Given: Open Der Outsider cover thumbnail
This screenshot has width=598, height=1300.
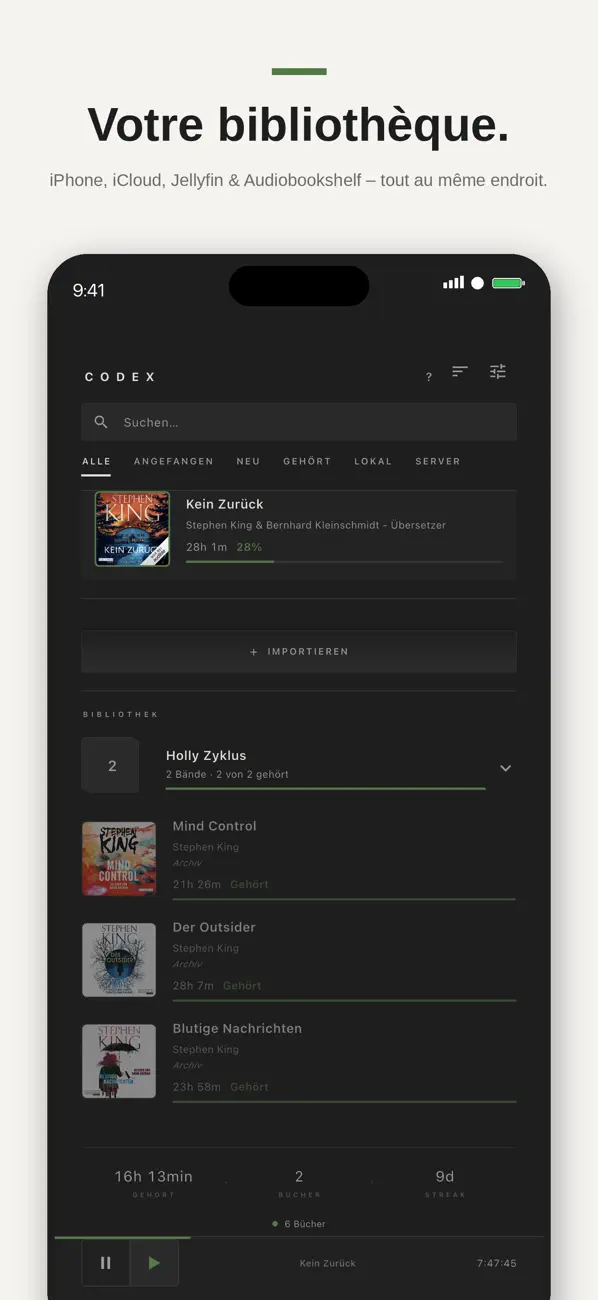Looking at the screenshot, I should click(x=119, y=960).
